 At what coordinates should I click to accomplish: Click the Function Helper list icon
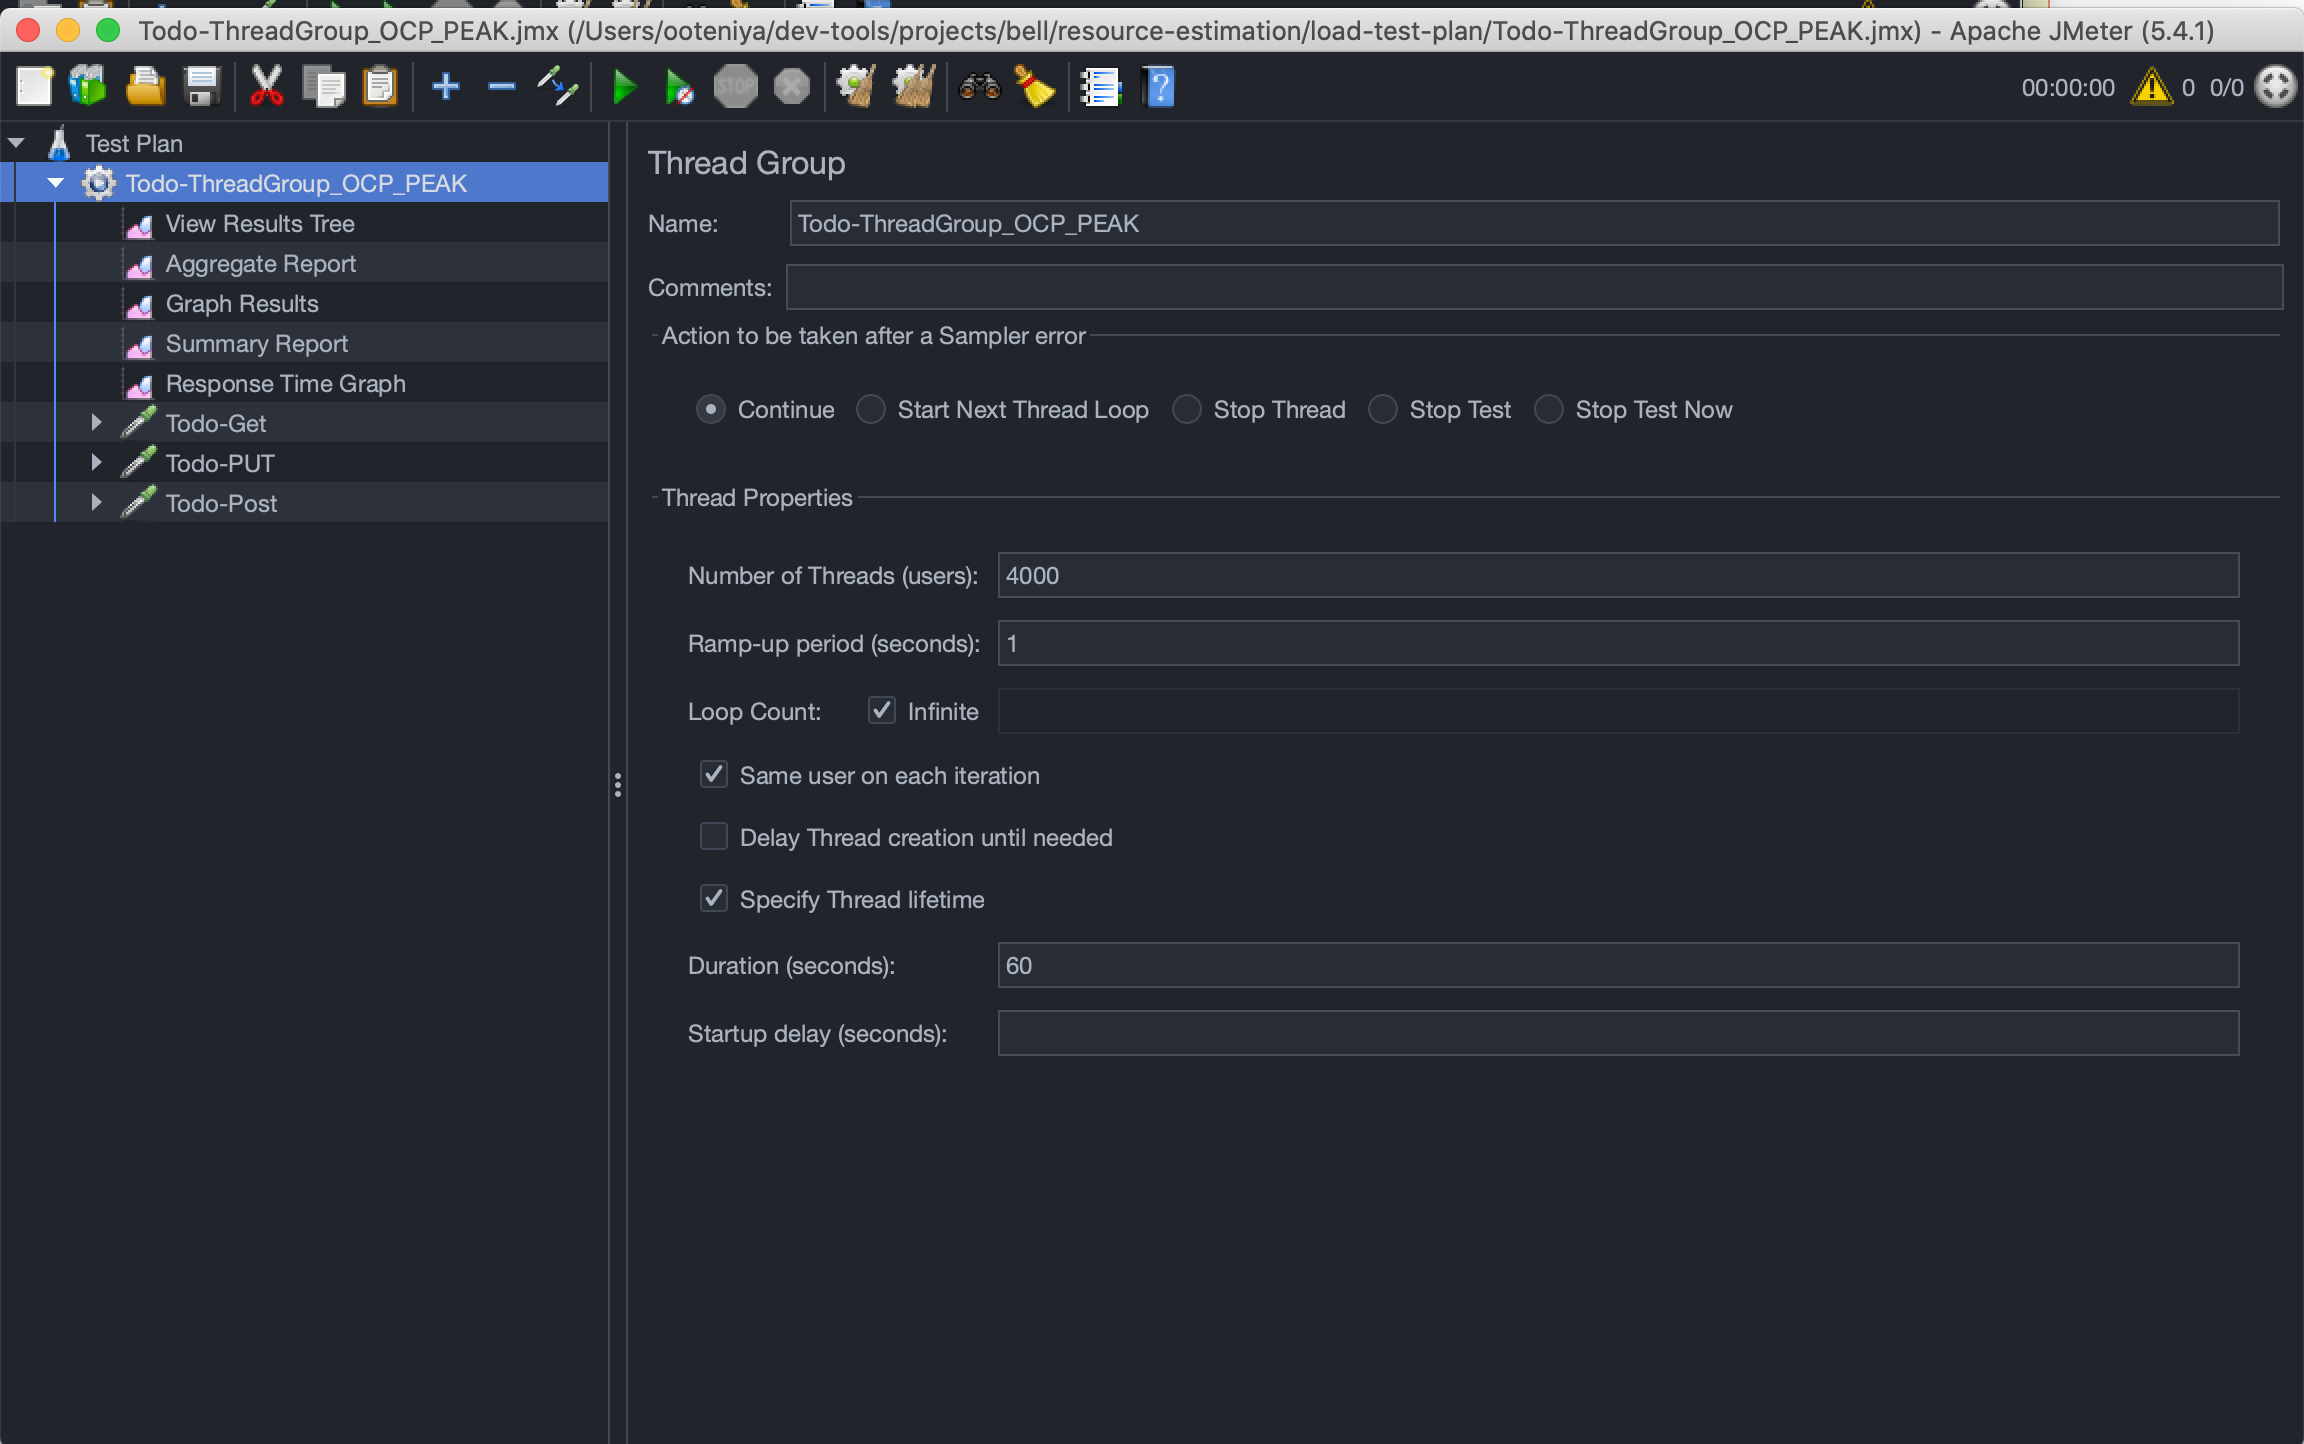1101,88
